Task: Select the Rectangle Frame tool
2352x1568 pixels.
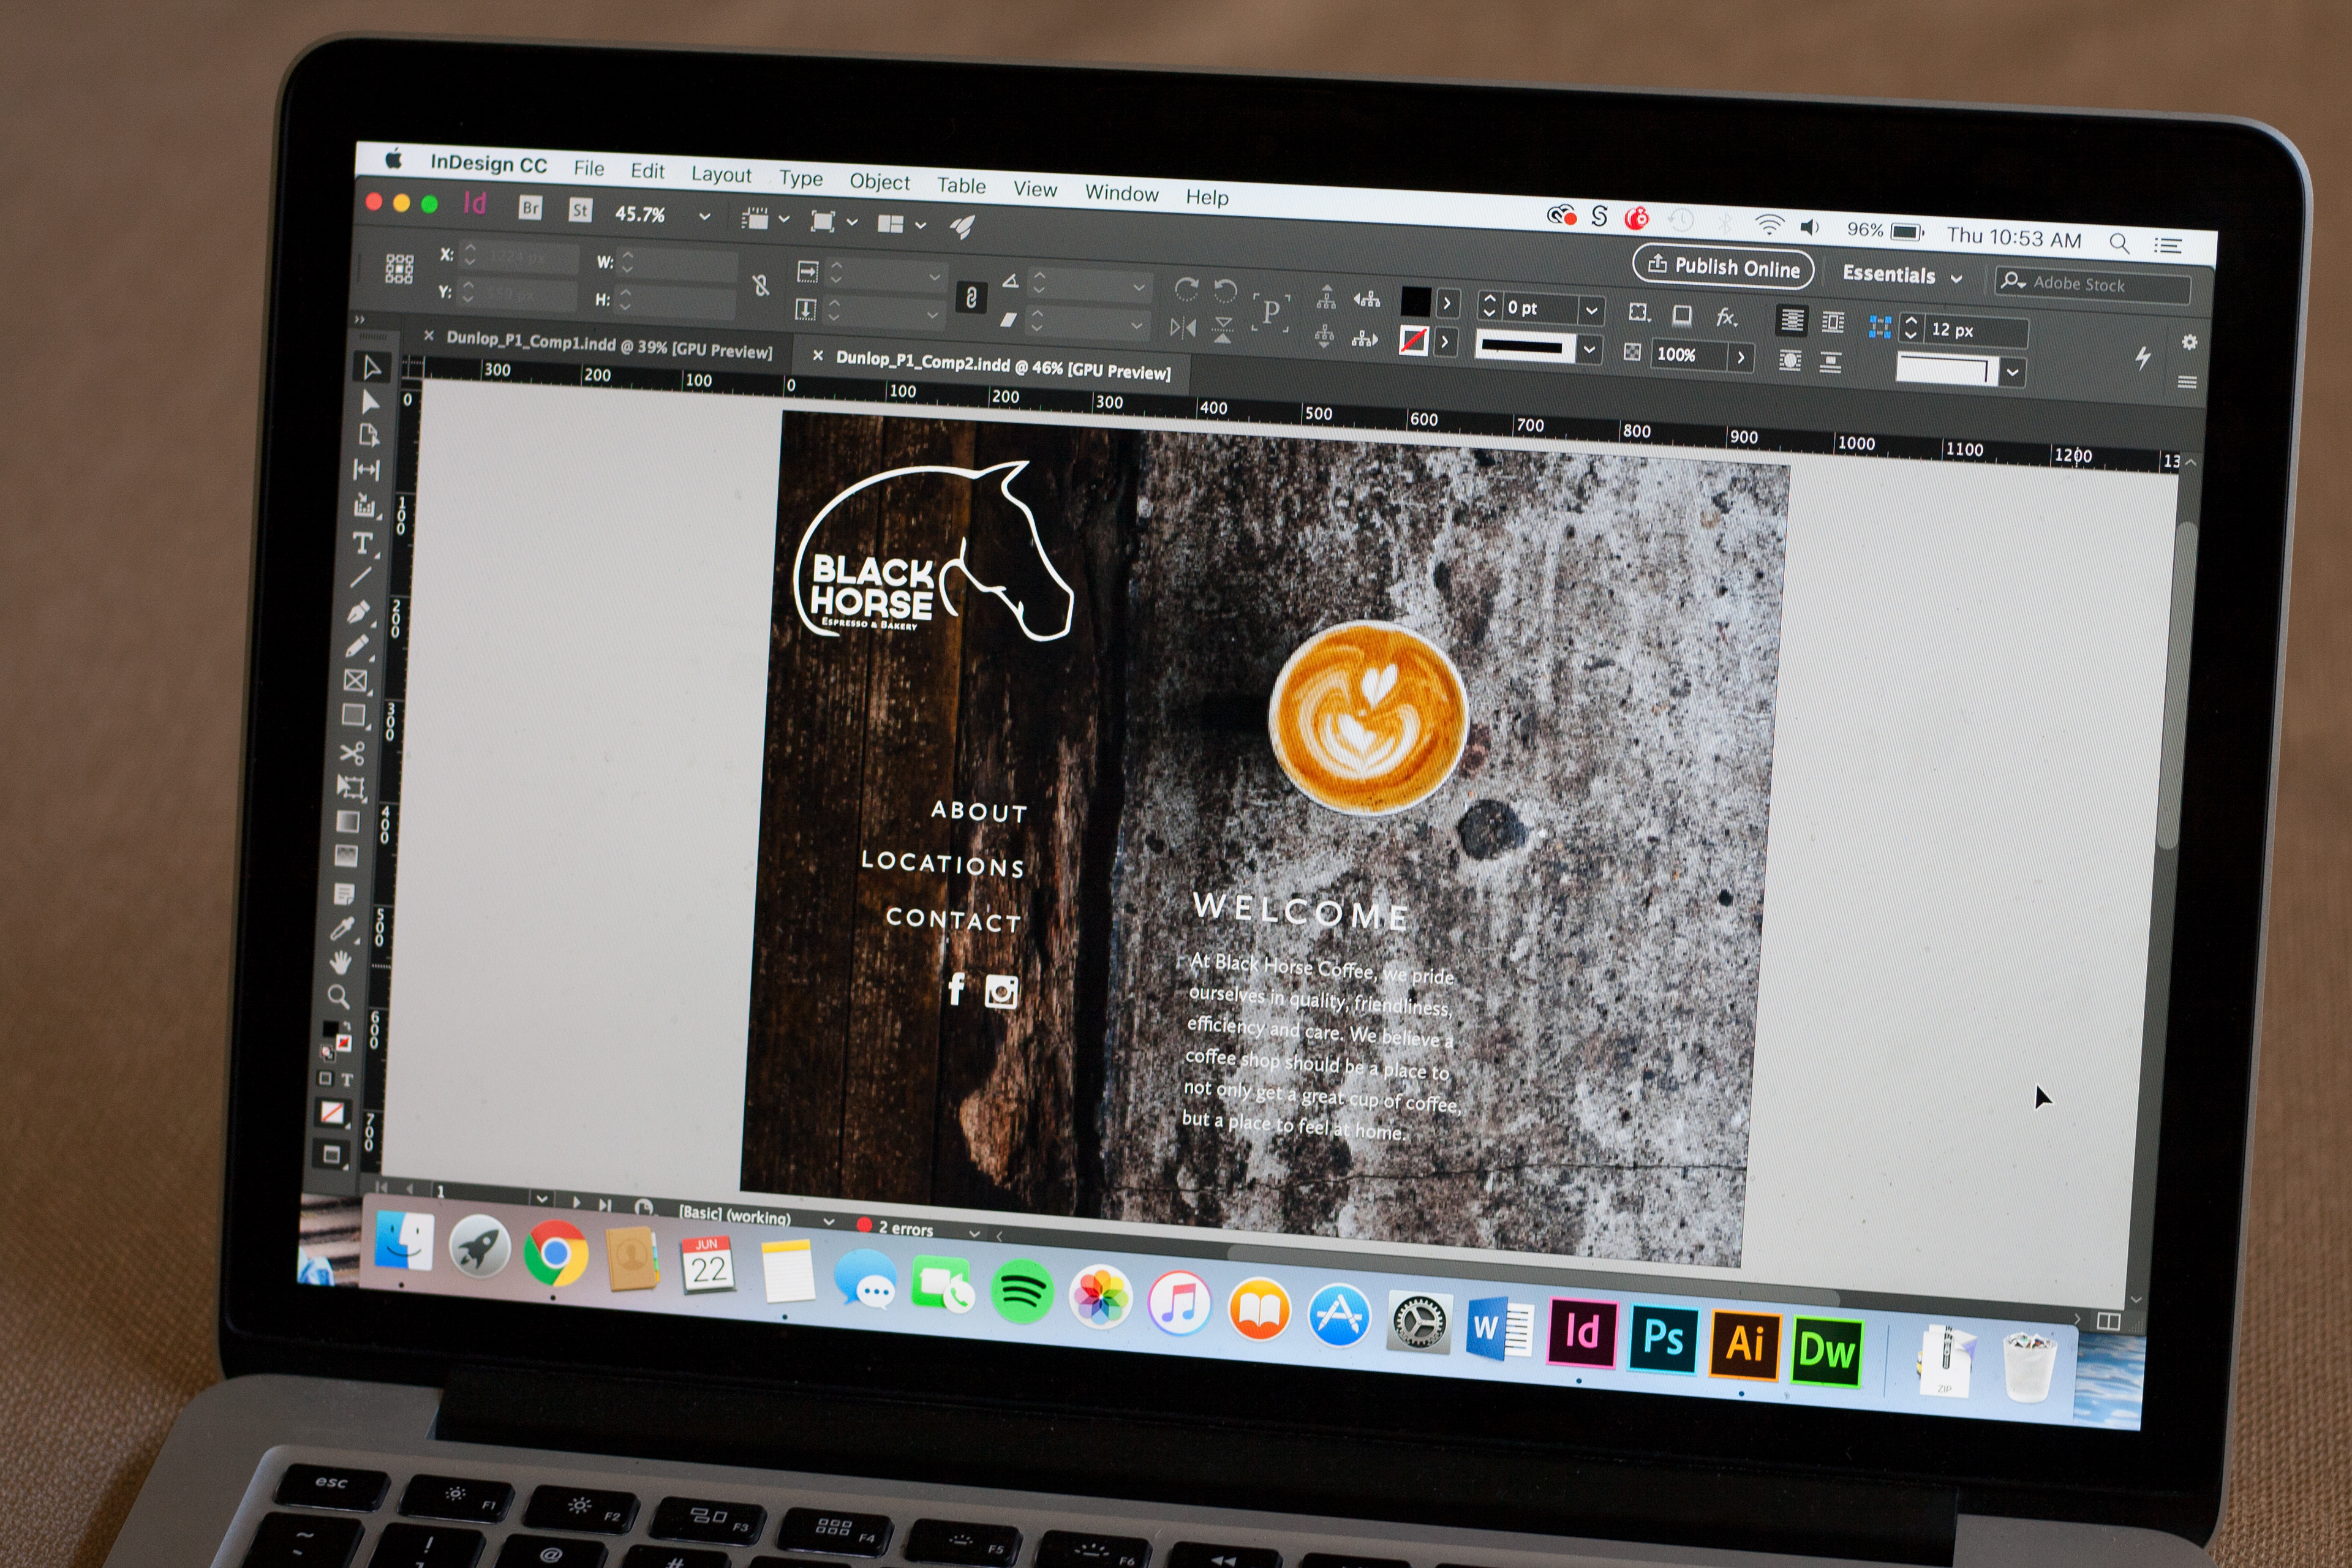Action: coord(355,681)
